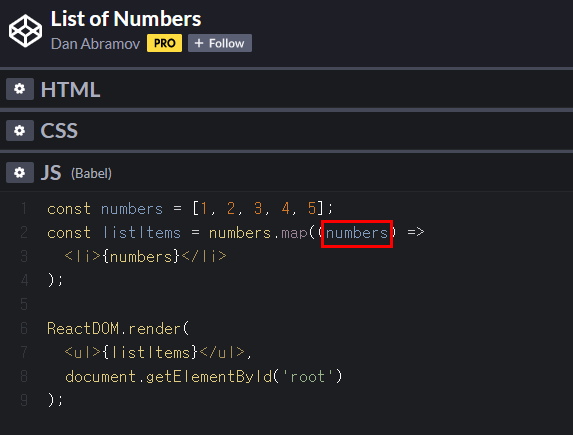Place cursor on 'listItems' in line 2
The width and height of the screenshot is (573, 435).
pos(142,233)
